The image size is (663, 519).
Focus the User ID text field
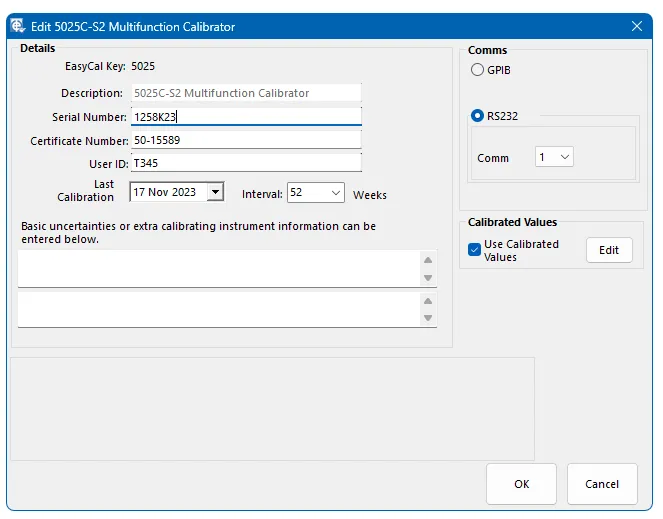tap(245, 163)
